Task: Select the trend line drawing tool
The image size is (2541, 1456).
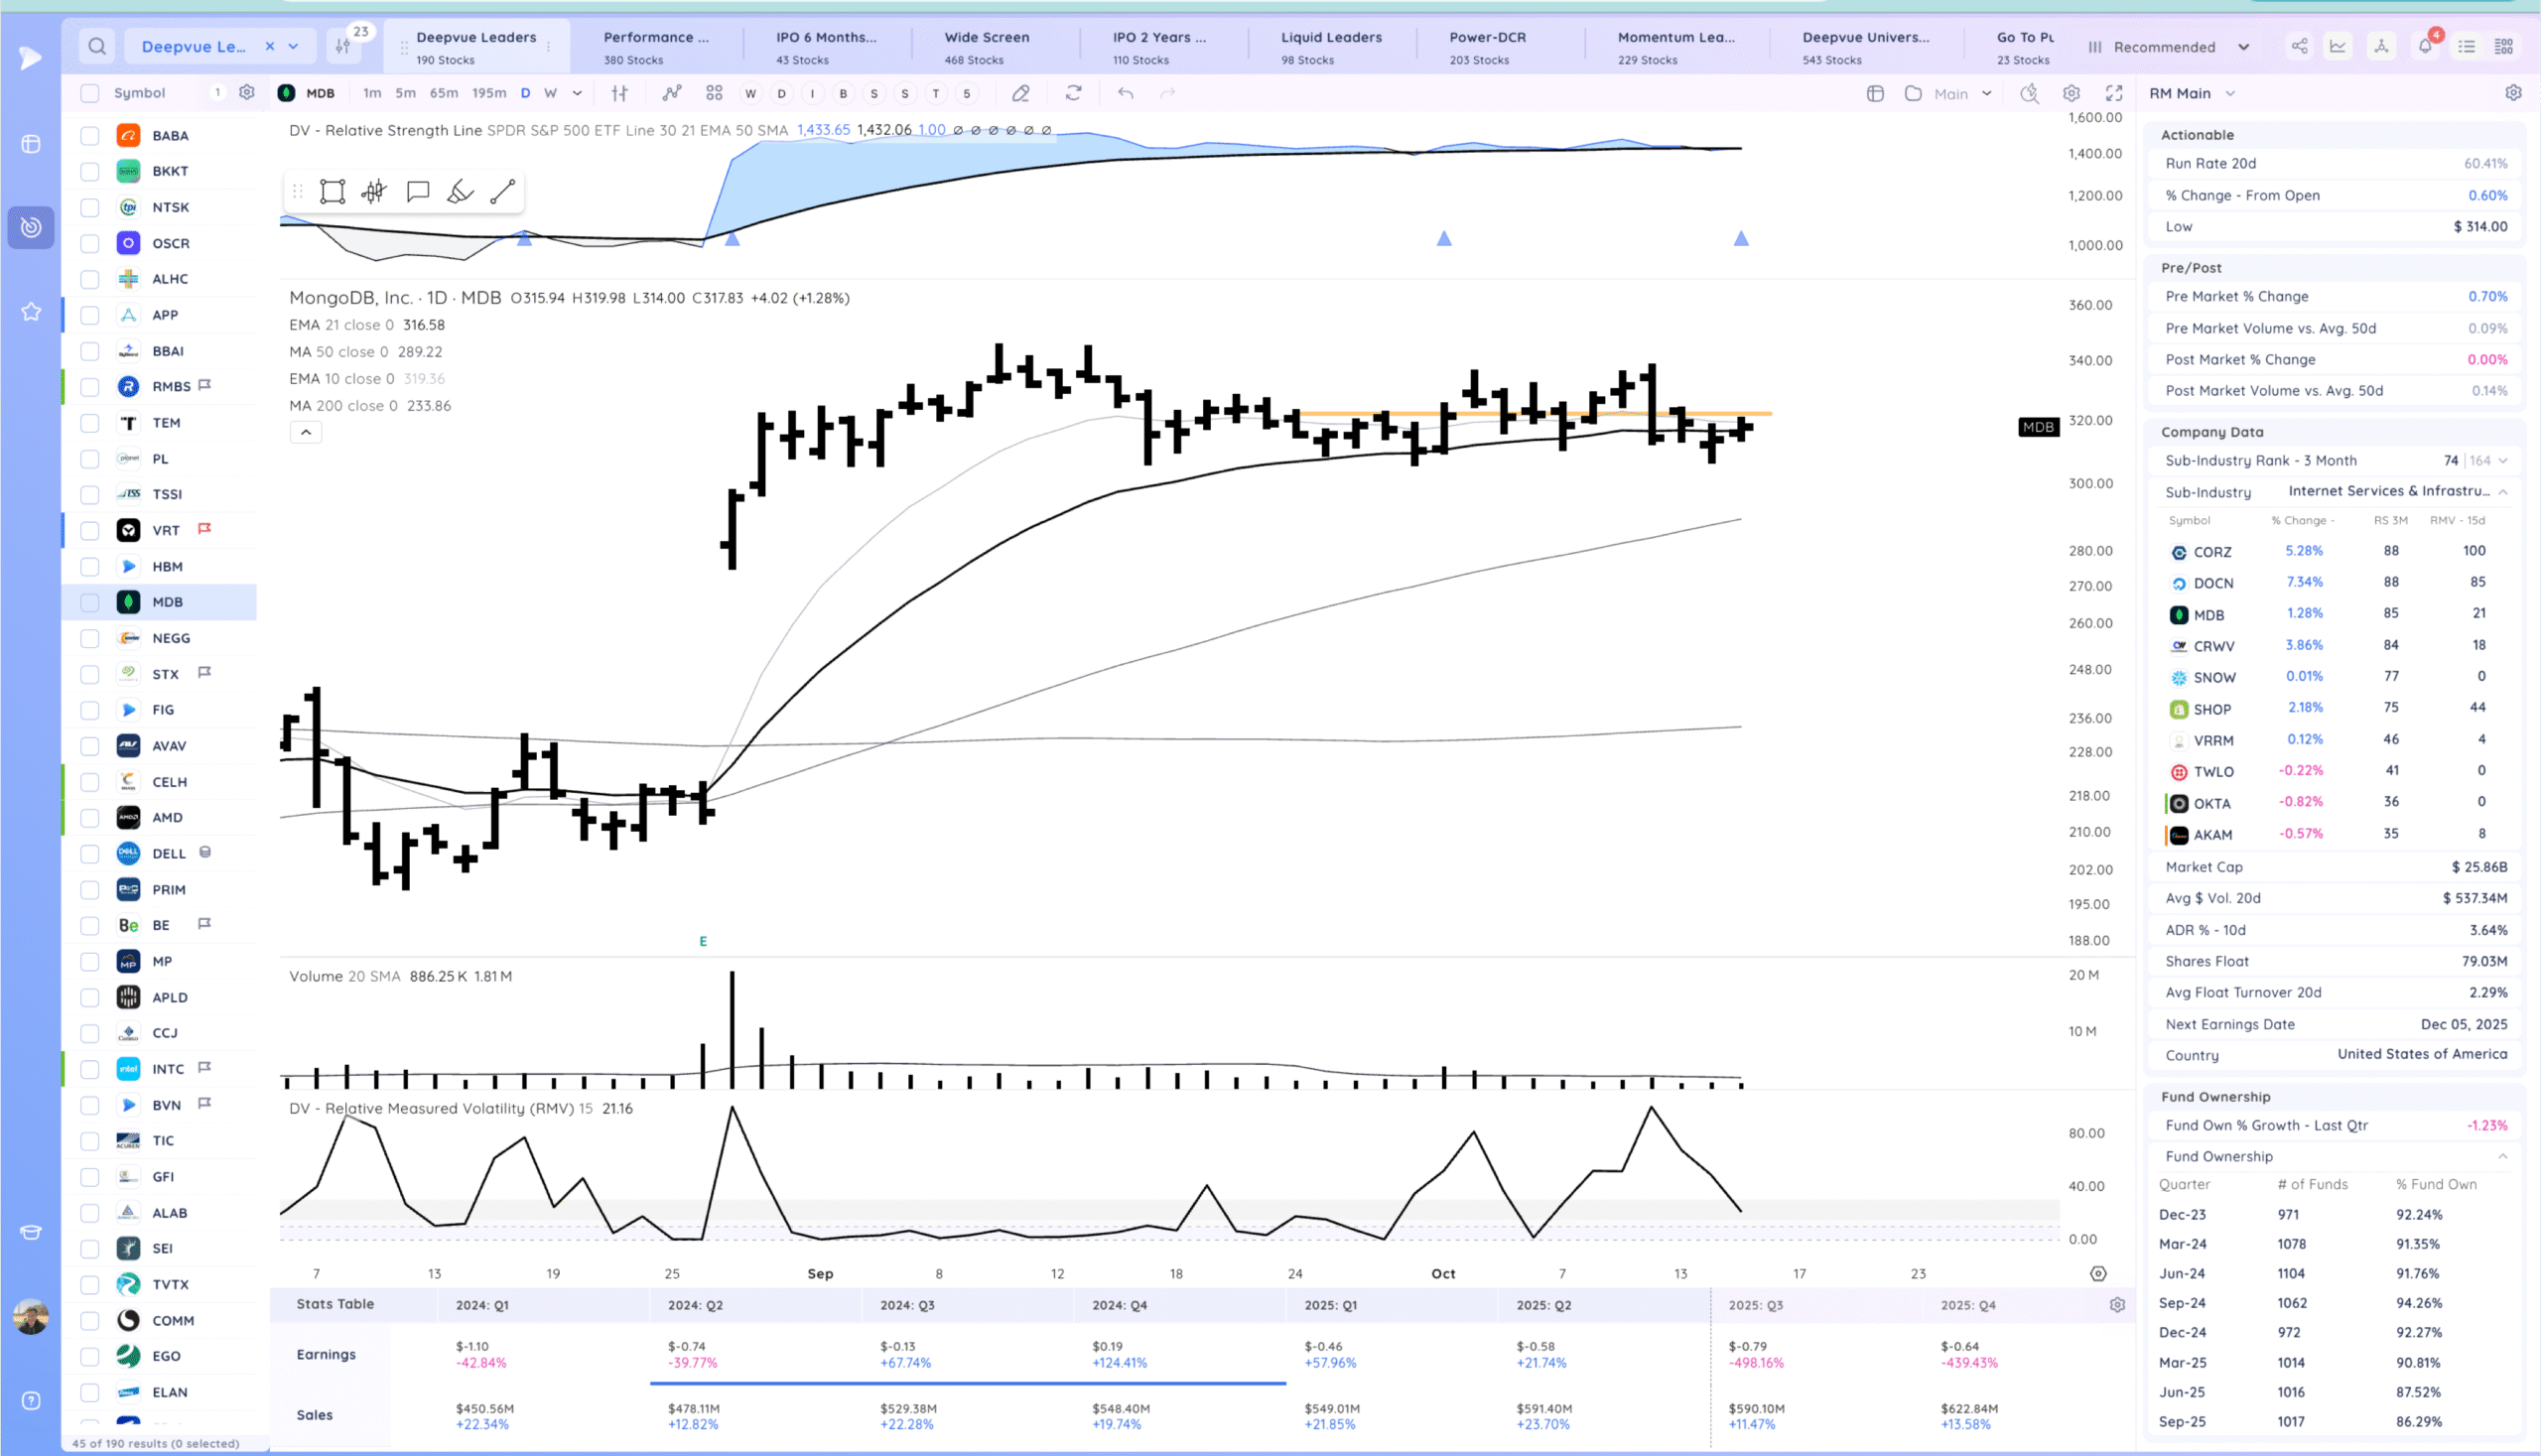Action: [x=503, y=192]
